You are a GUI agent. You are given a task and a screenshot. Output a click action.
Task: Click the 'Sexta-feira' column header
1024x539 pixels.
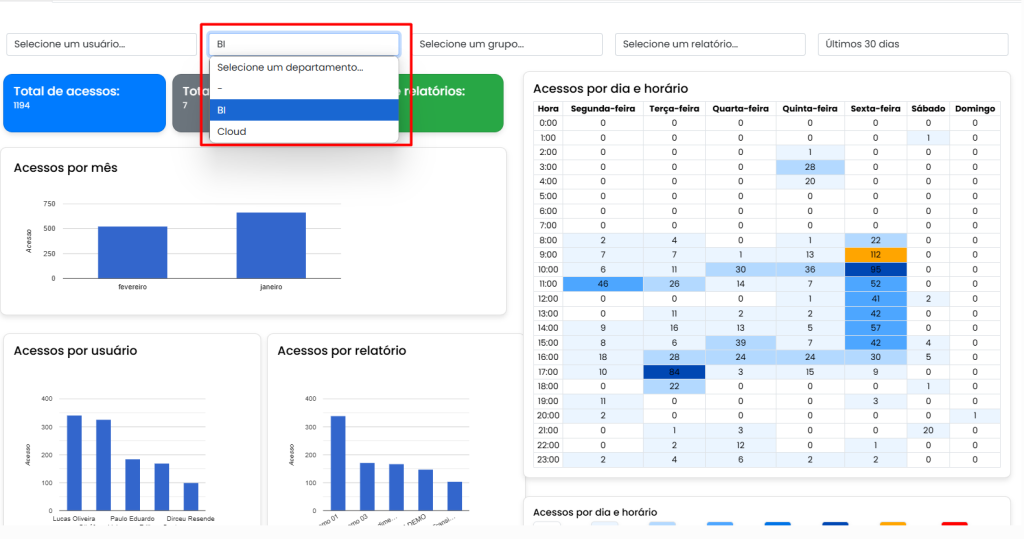click(874, 108)
